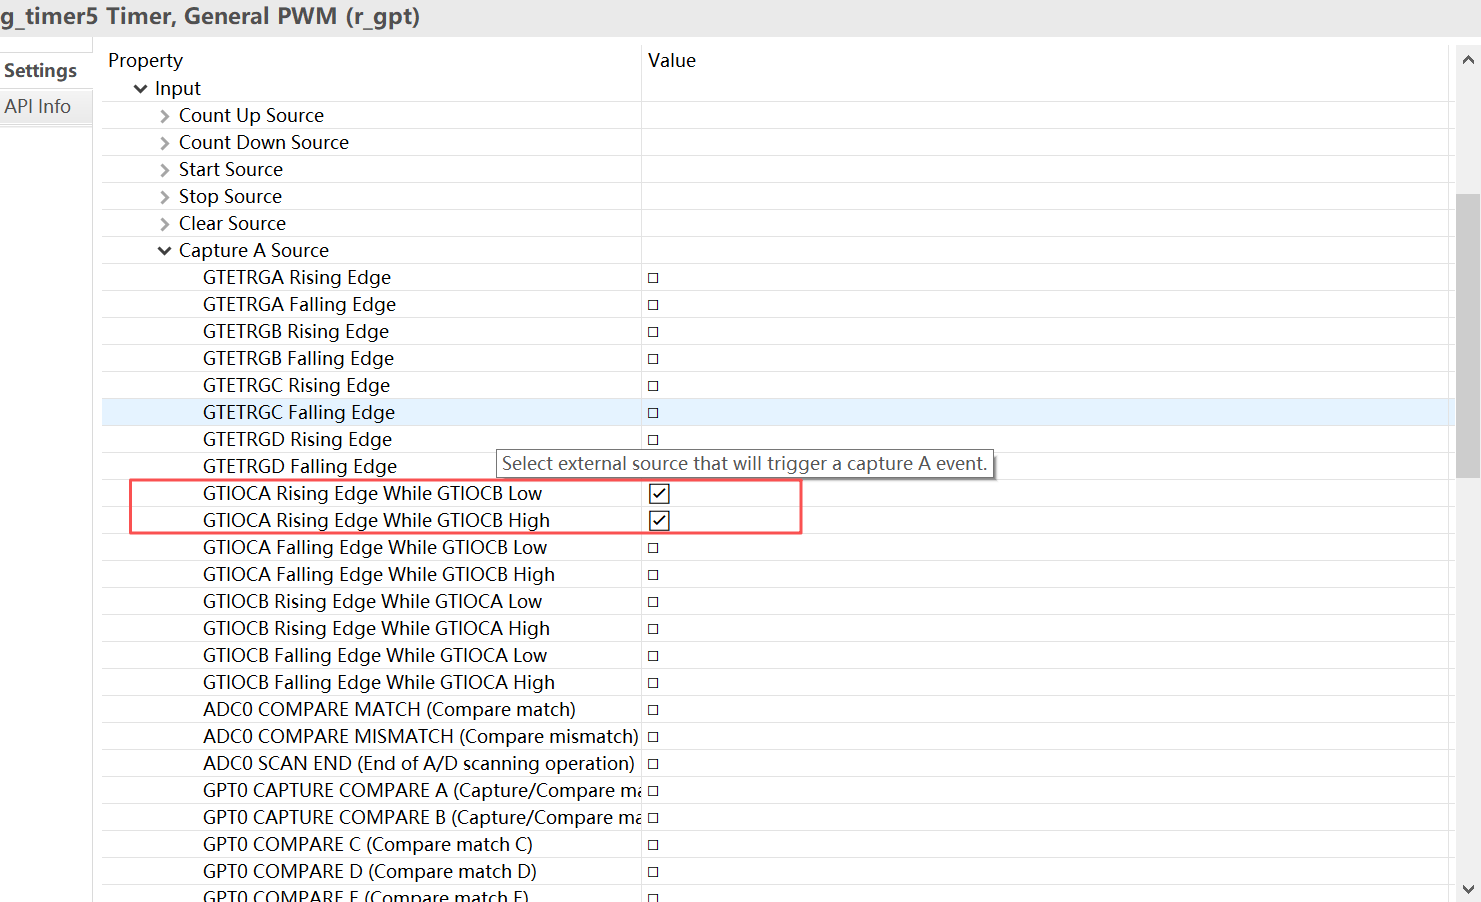Check ADC0 COMPARE MISMATCH checkbox
The width and height of the screenshot is (1481, 902).
653,737
